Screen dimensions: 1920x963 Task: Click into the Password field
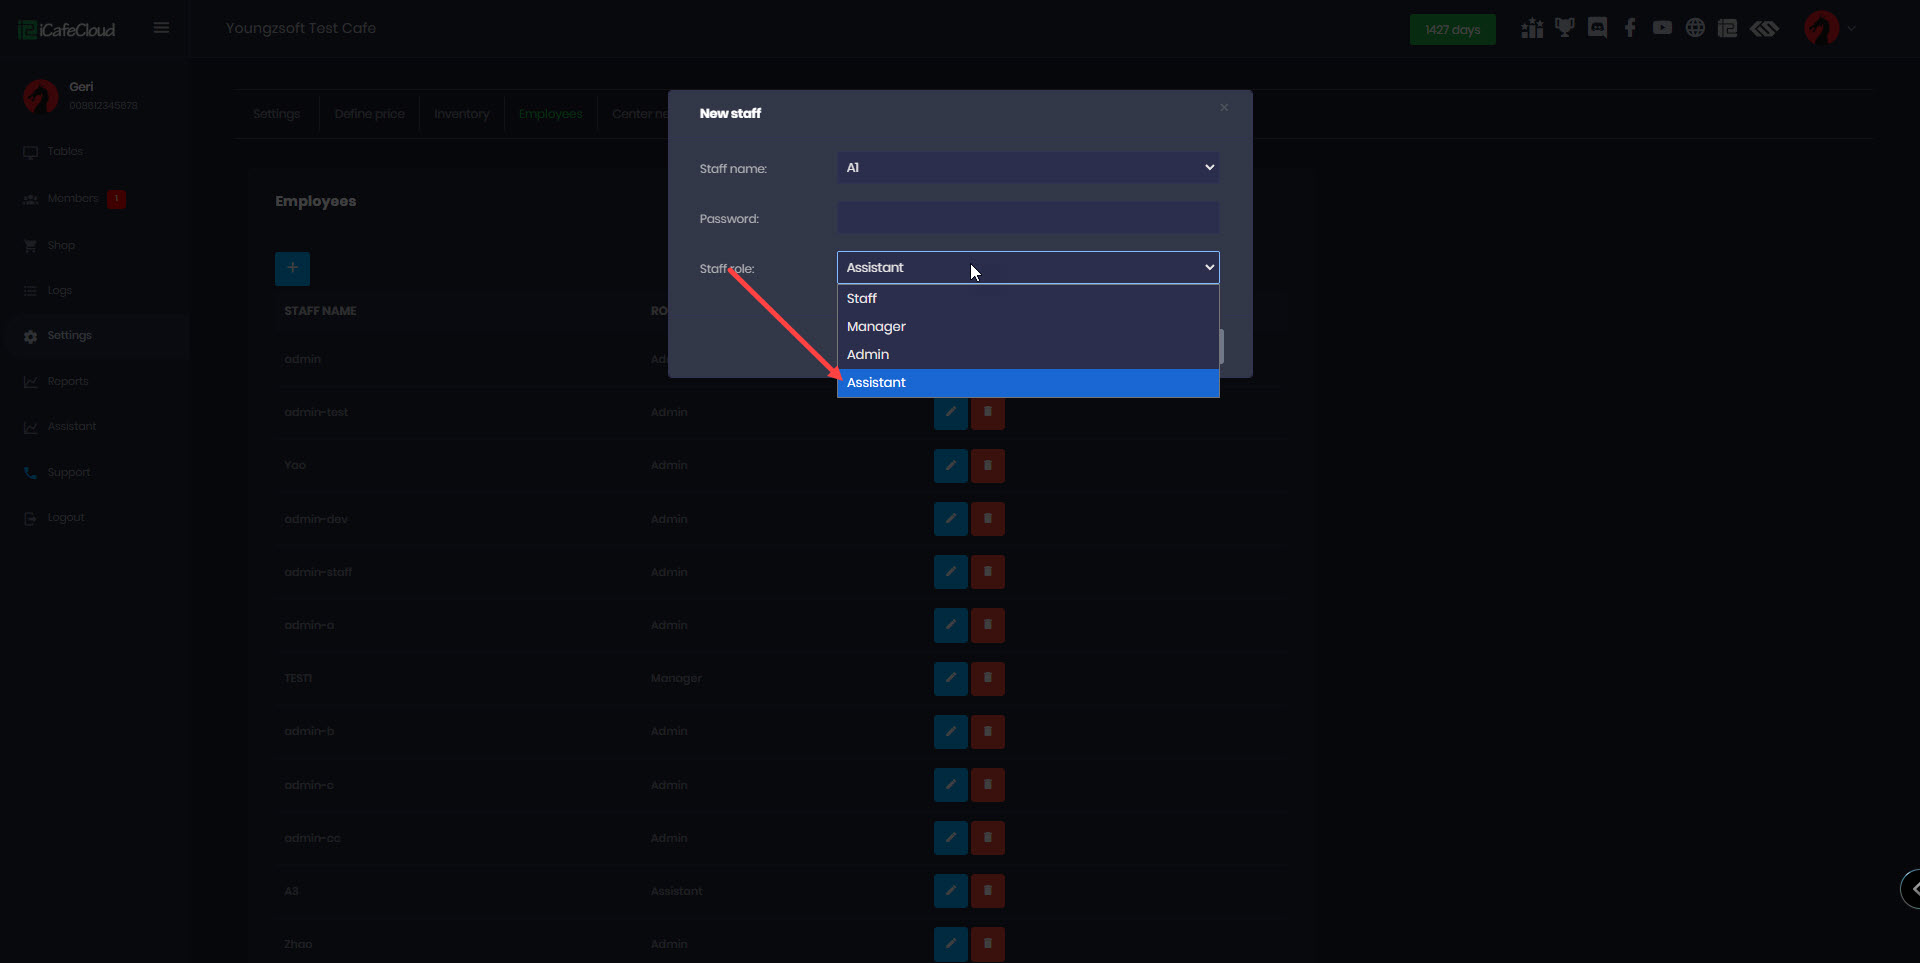tap(1027, 218)
